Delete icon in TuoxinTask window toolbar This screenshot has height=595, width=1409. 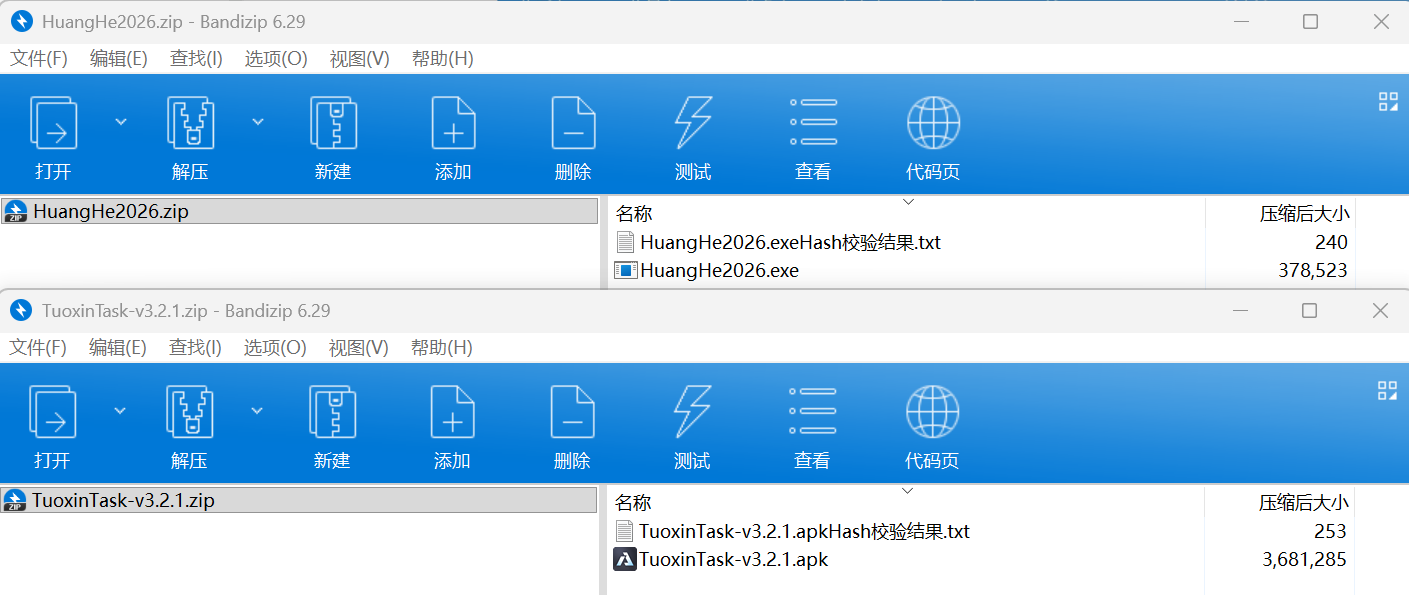(x=572, y=412)
